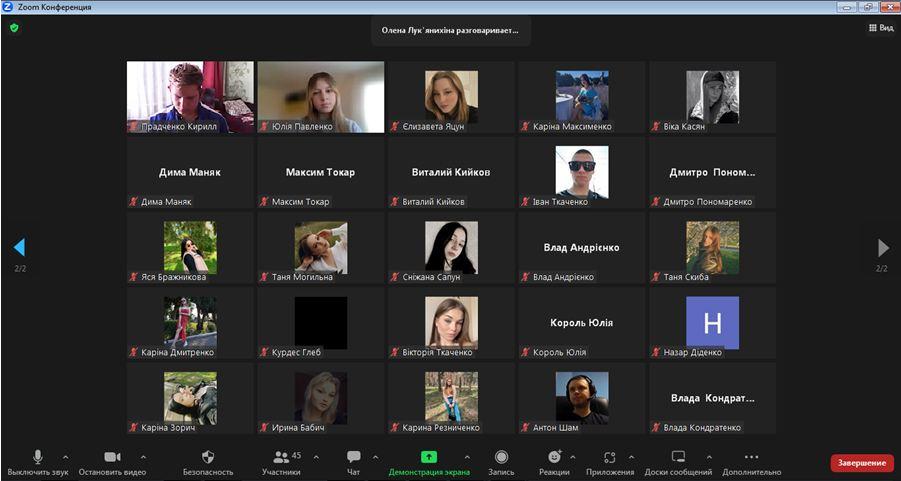
Task: Start recording with Запись button
Action: [501, 458]
